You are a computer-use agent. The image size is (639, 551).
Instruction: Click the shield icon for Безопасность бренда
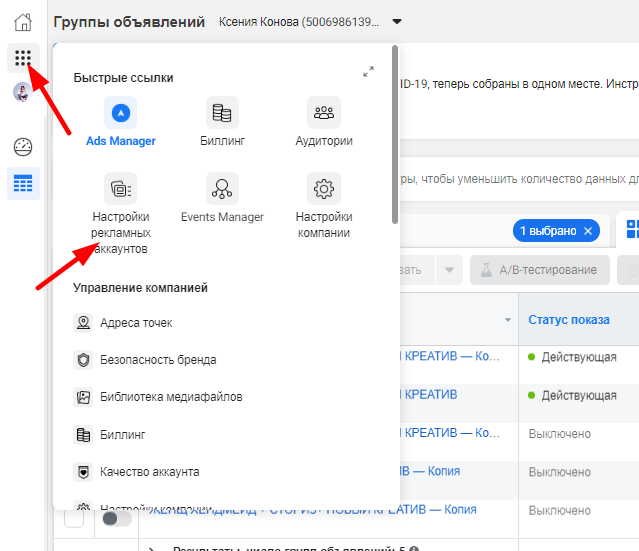[83, 360]
